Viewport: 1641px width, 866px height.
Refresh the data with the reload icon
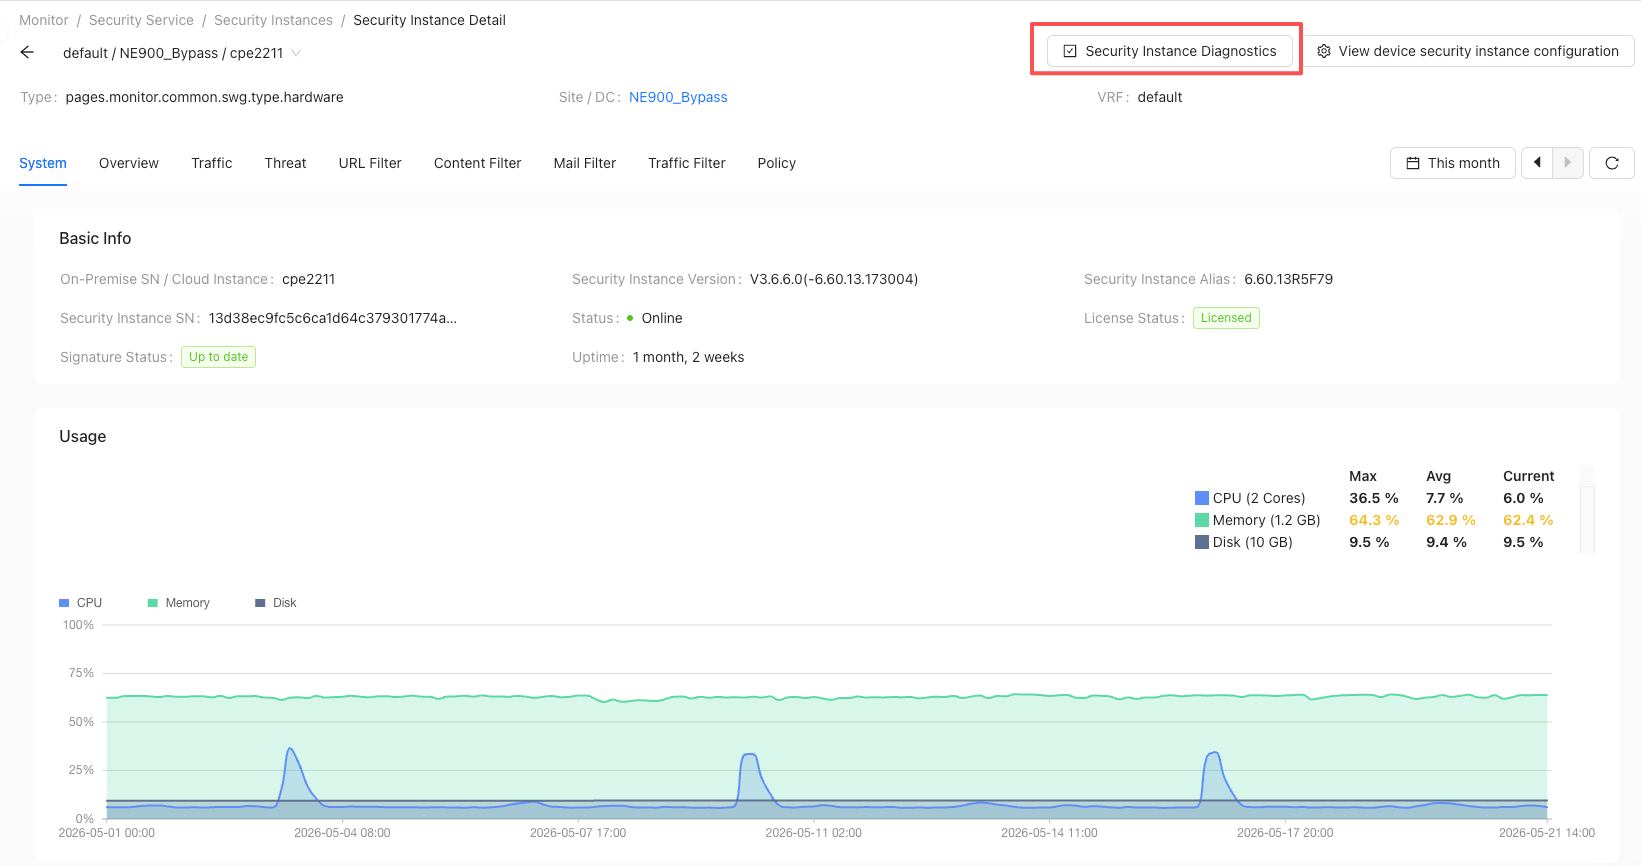point(1612,163)
